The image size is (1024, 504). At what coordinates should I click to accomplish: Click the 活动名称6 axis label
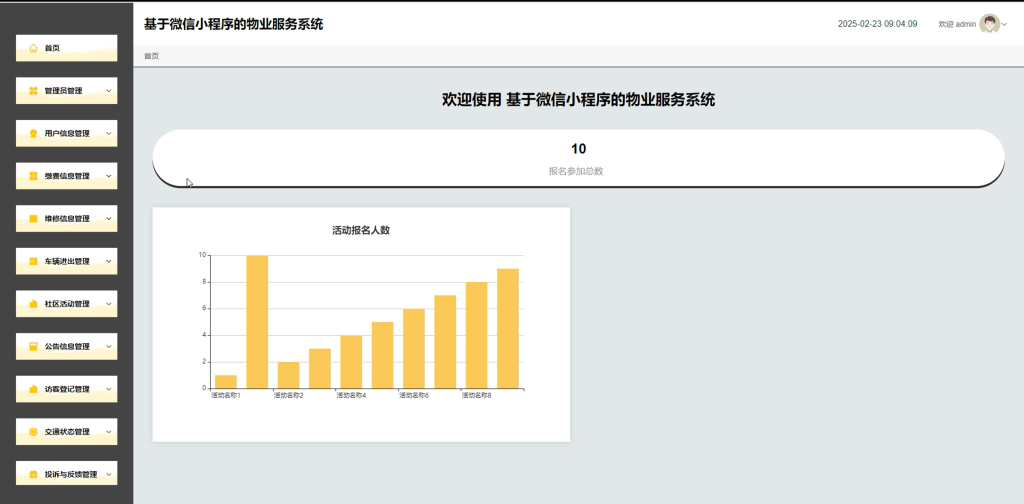[x=413, y=396]
